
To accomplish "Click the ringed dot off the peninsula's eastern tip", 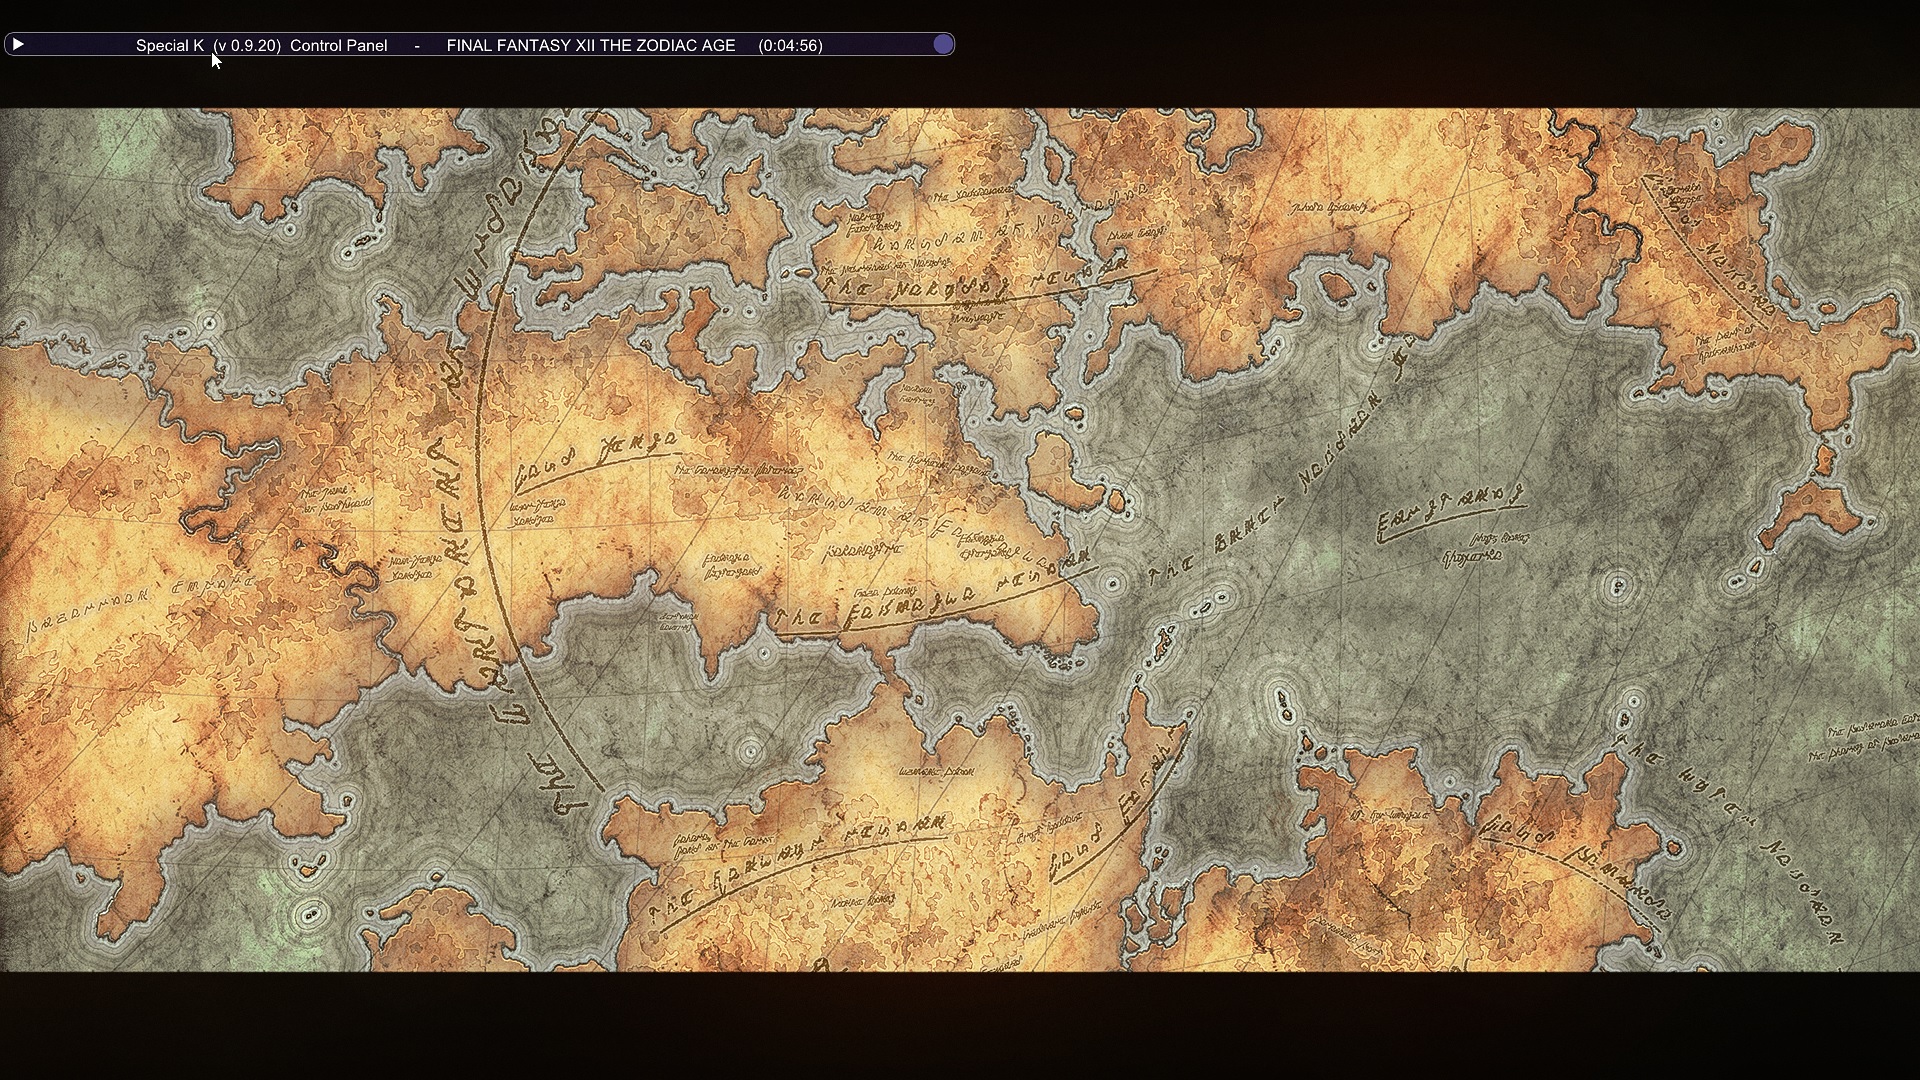I will (x=1113, y=581).
